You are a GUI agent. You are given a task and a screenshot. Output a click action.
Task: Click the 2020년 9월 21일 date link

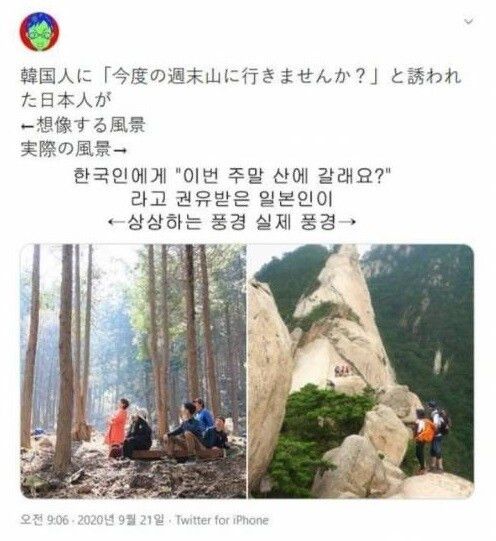[120, 520]
